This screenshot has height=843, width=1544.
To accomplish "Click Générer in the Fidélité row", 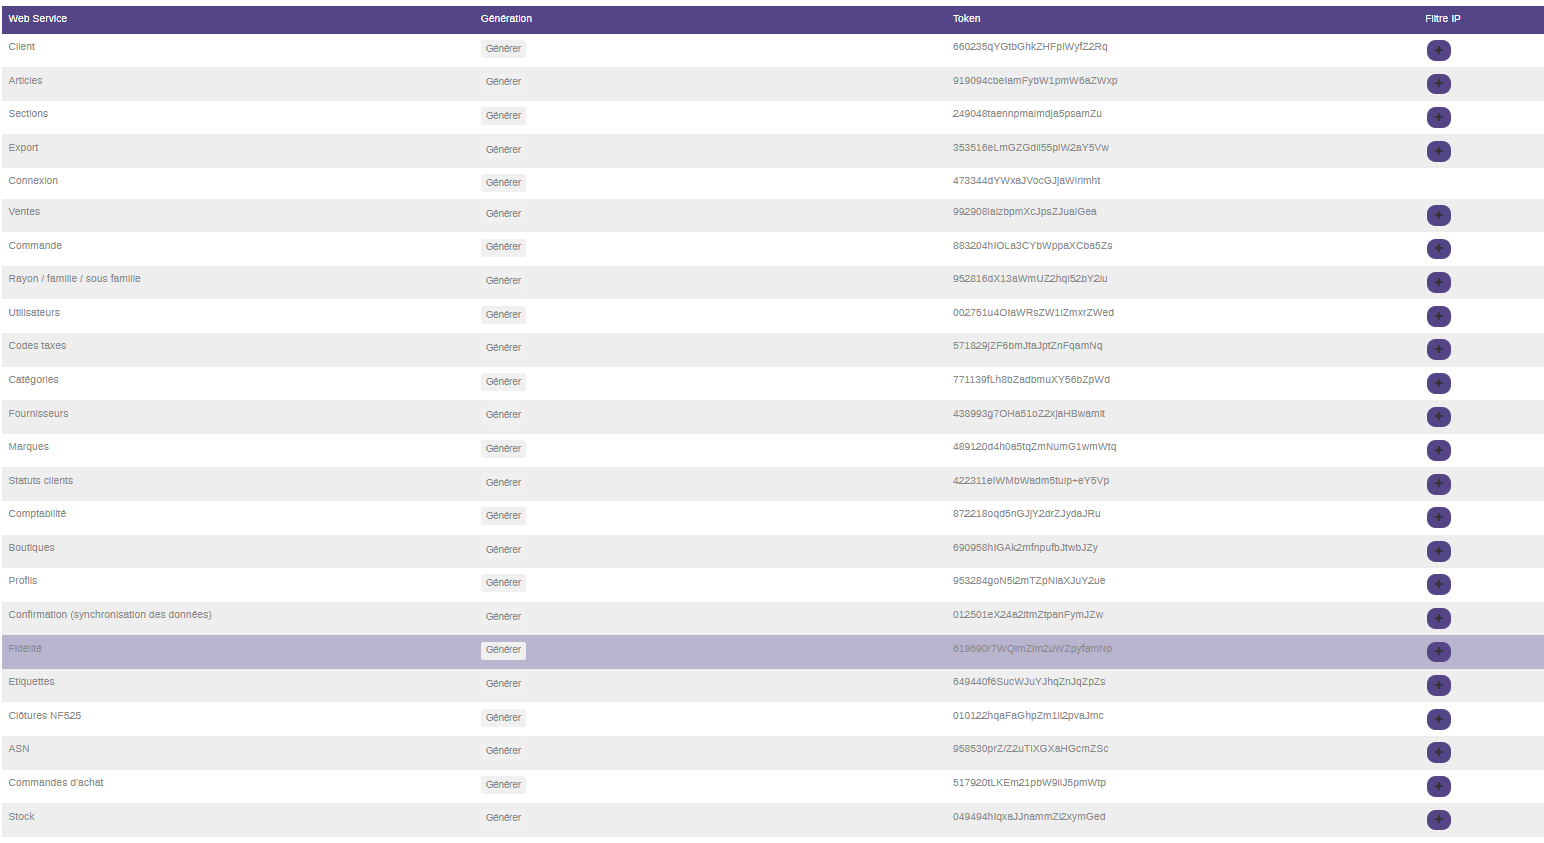I will pos(503,650).
